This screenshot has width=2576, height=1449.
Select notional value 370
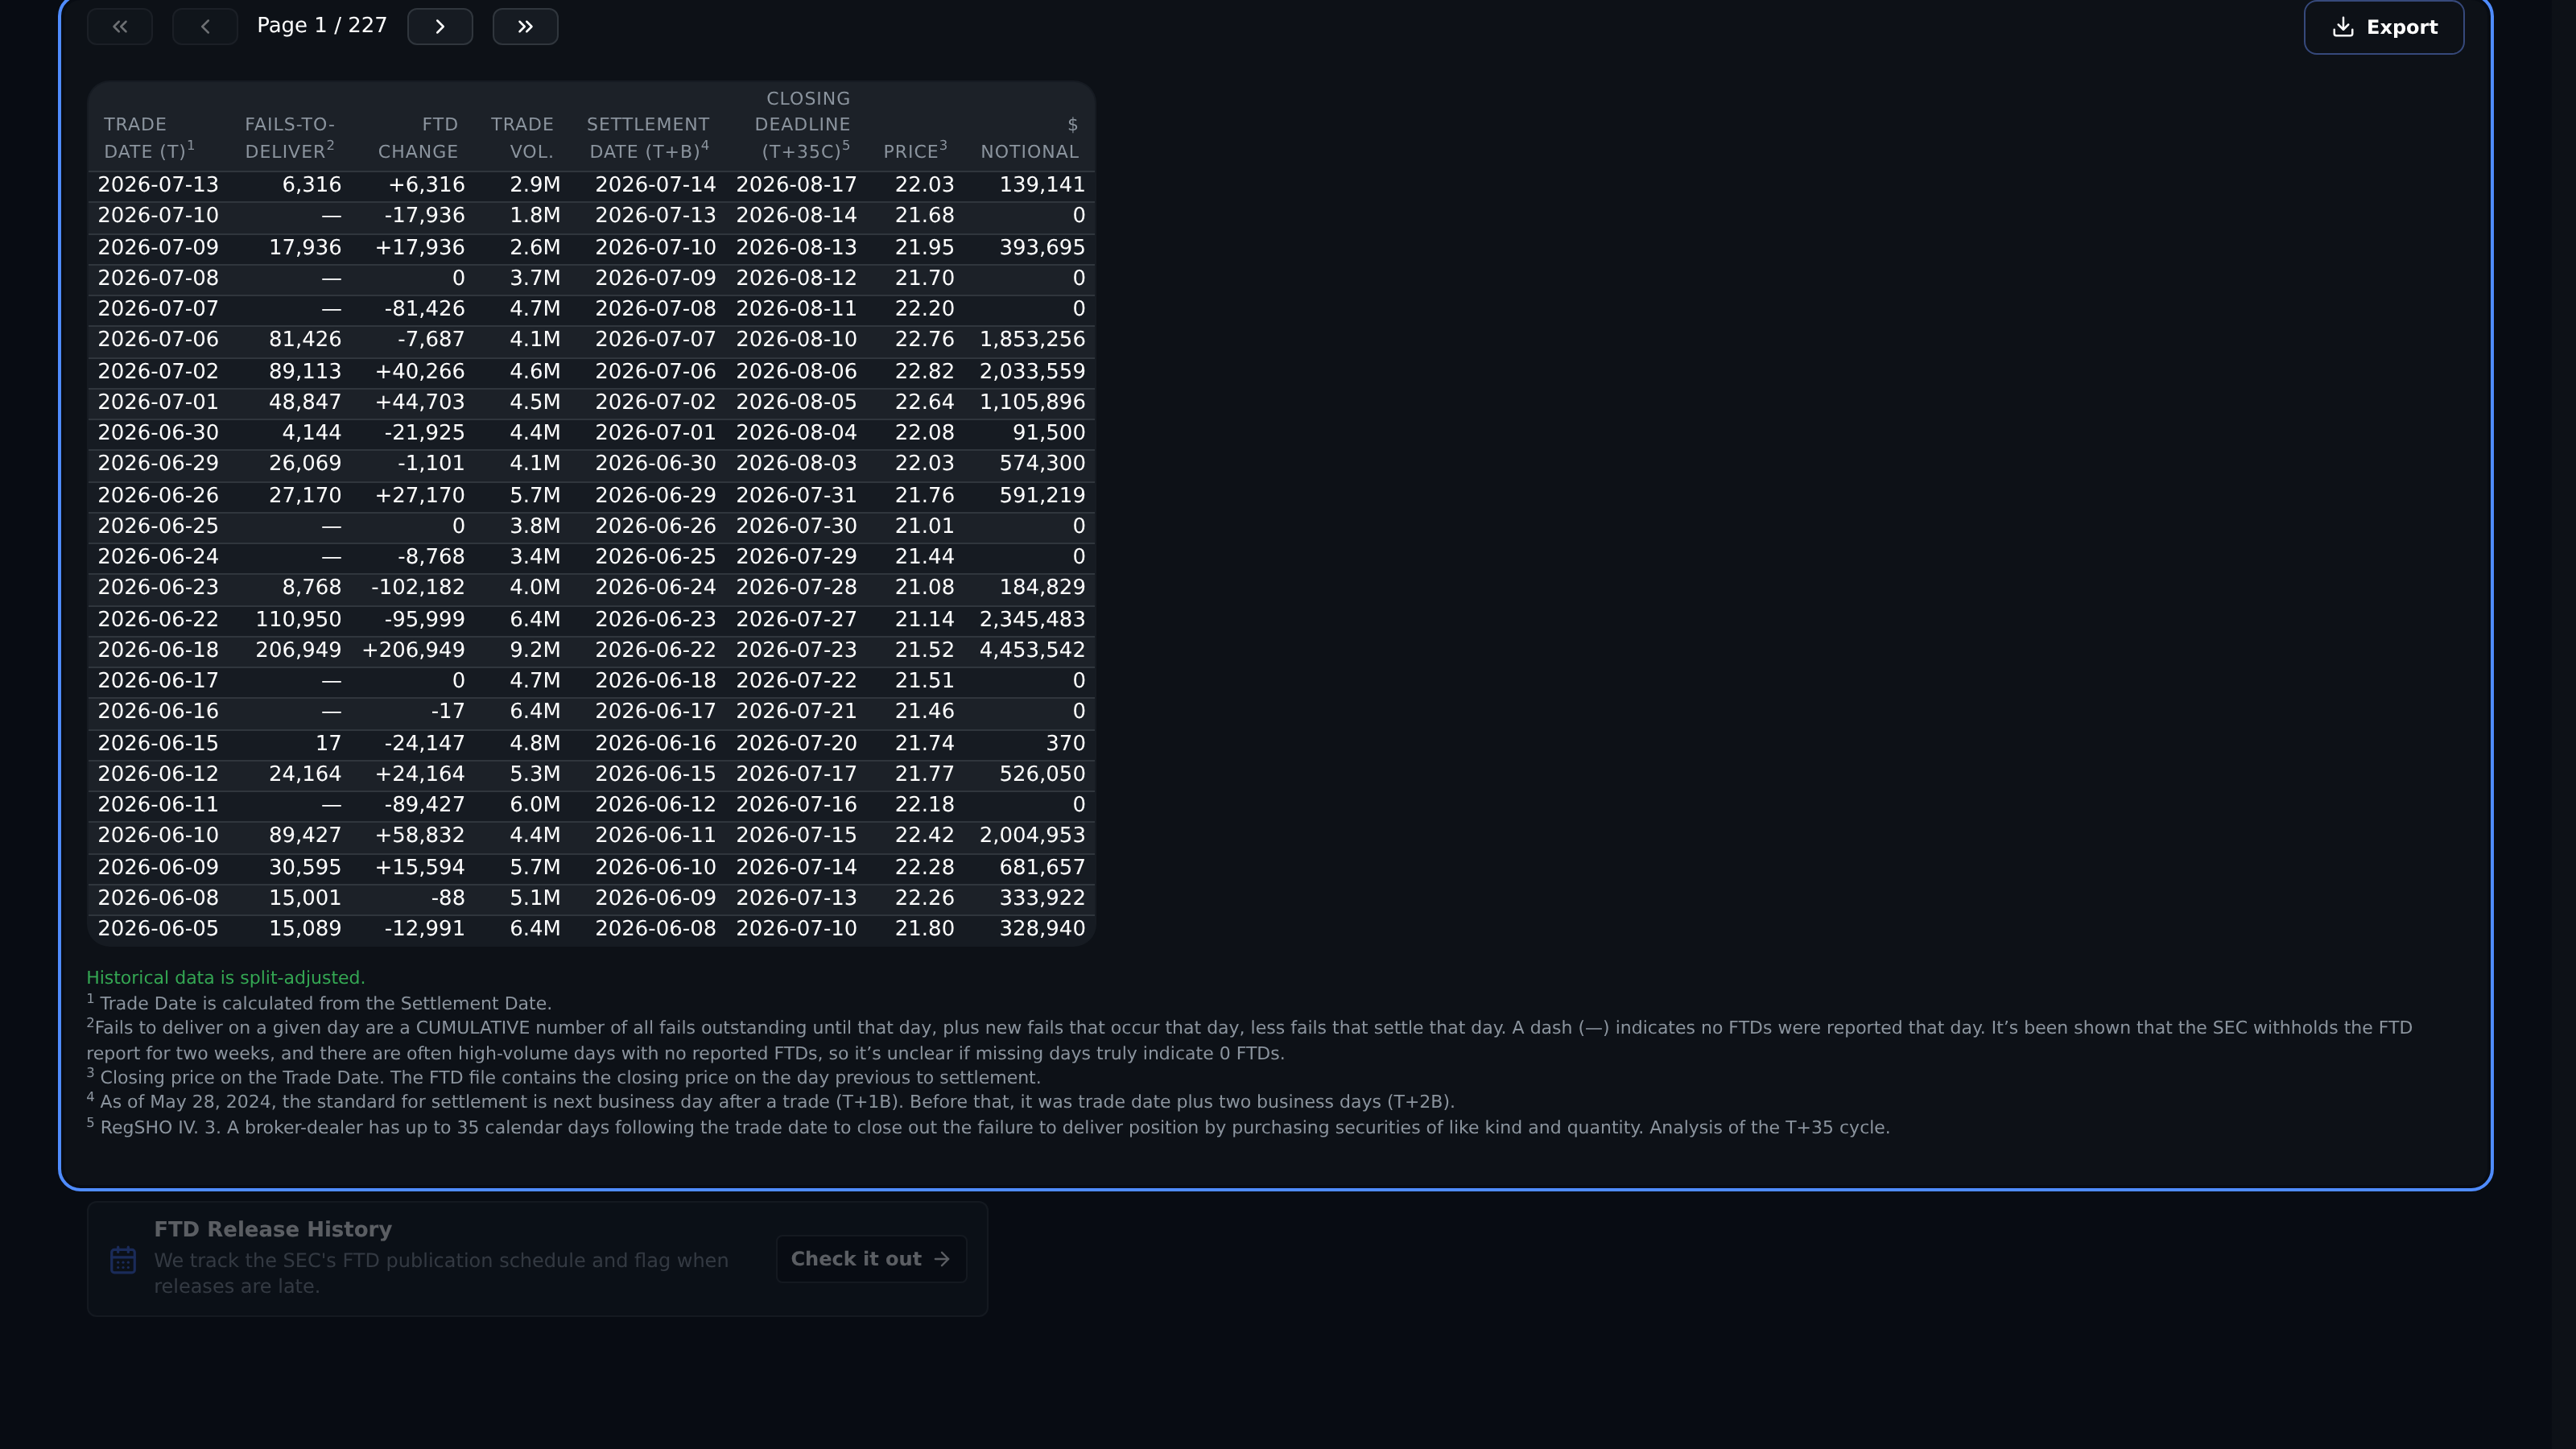click(x=1065, y=744)
